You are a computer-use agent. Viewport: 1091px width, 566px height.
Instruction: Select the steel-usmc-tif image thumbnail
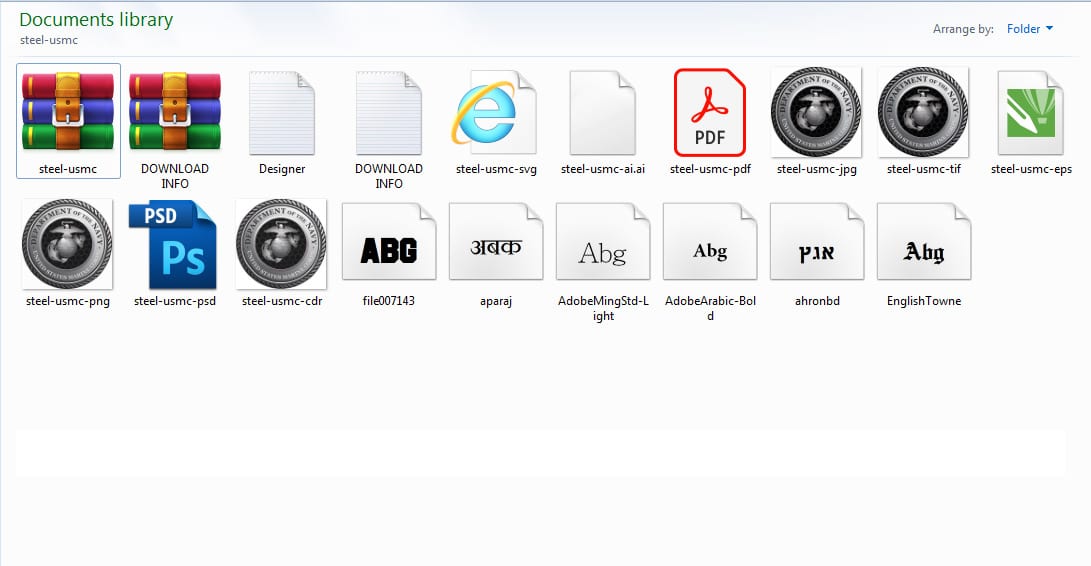pos(923,112)
